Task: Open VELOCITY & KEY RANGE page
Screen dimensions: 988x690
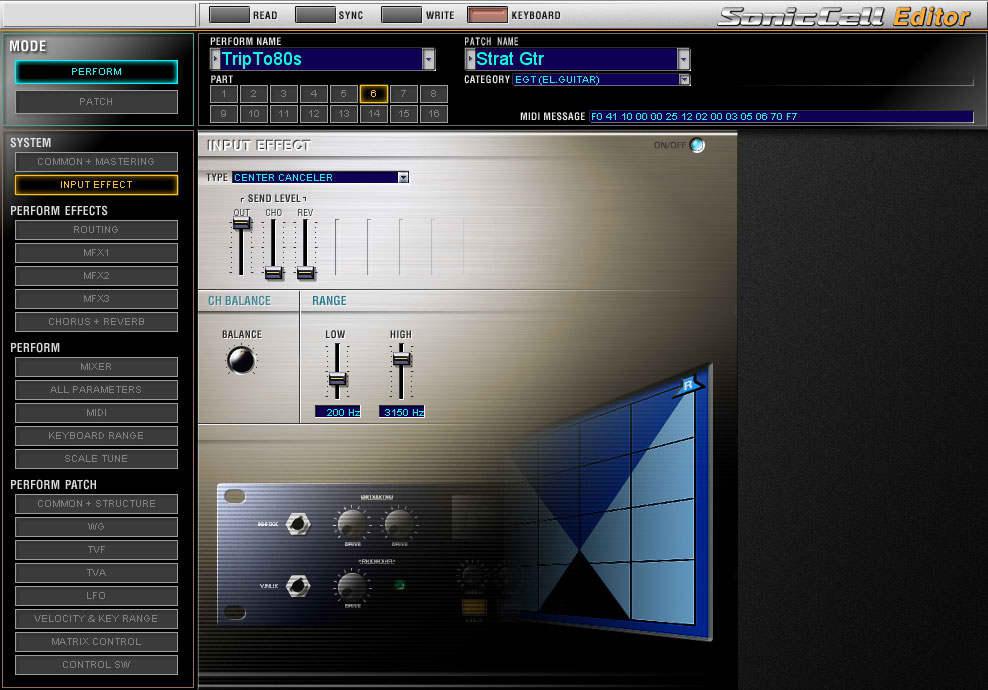Action: (x=96, y=619)
